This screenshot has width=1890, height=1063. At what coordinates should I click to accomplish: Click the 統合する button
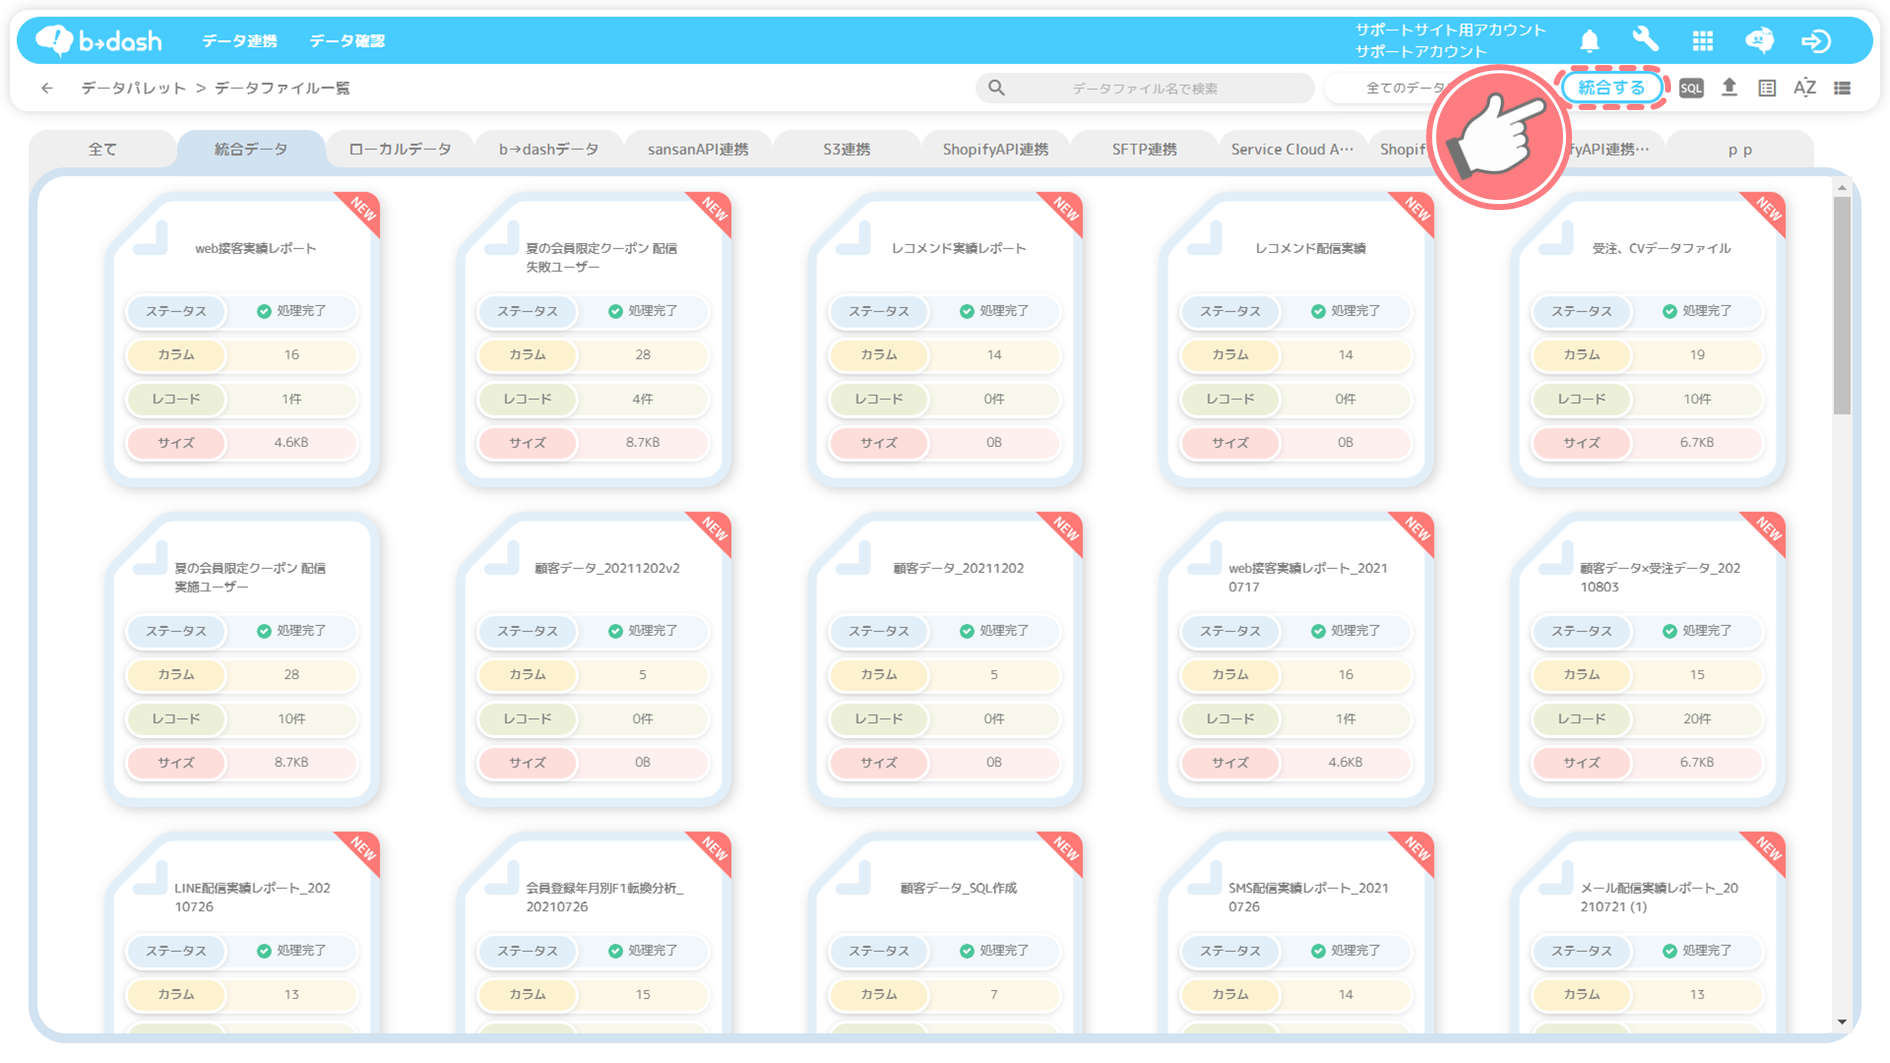(x=1612, y=88)
